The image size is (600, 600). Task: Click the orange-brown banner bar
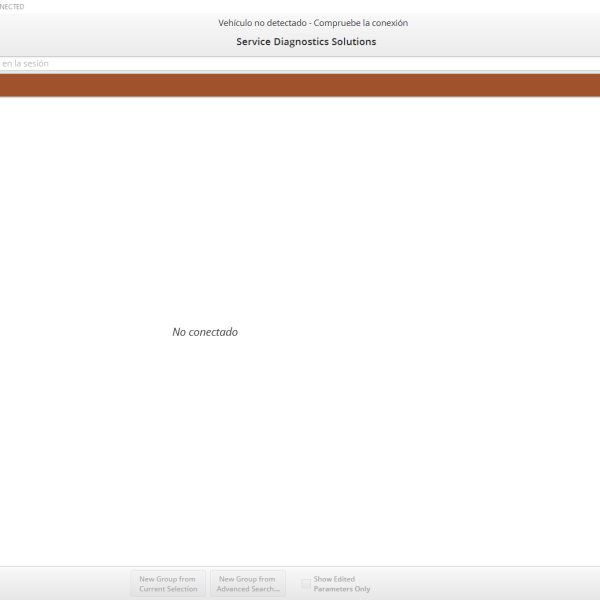[300, 85]
